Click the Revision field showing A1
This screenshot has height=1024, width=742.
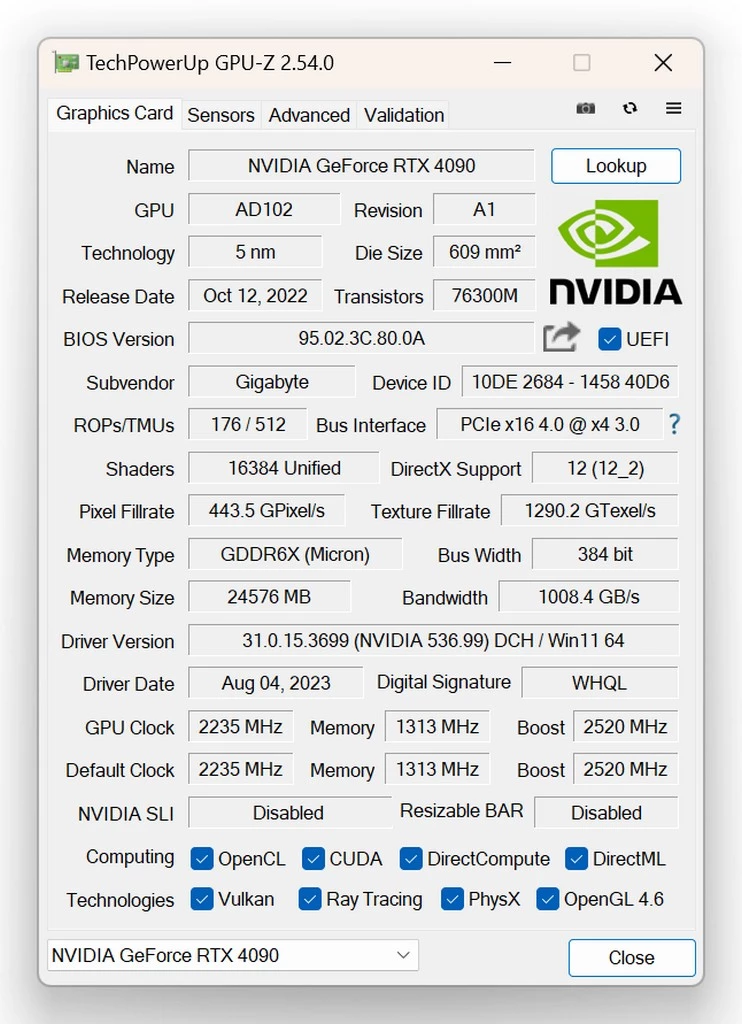(484, 210)
